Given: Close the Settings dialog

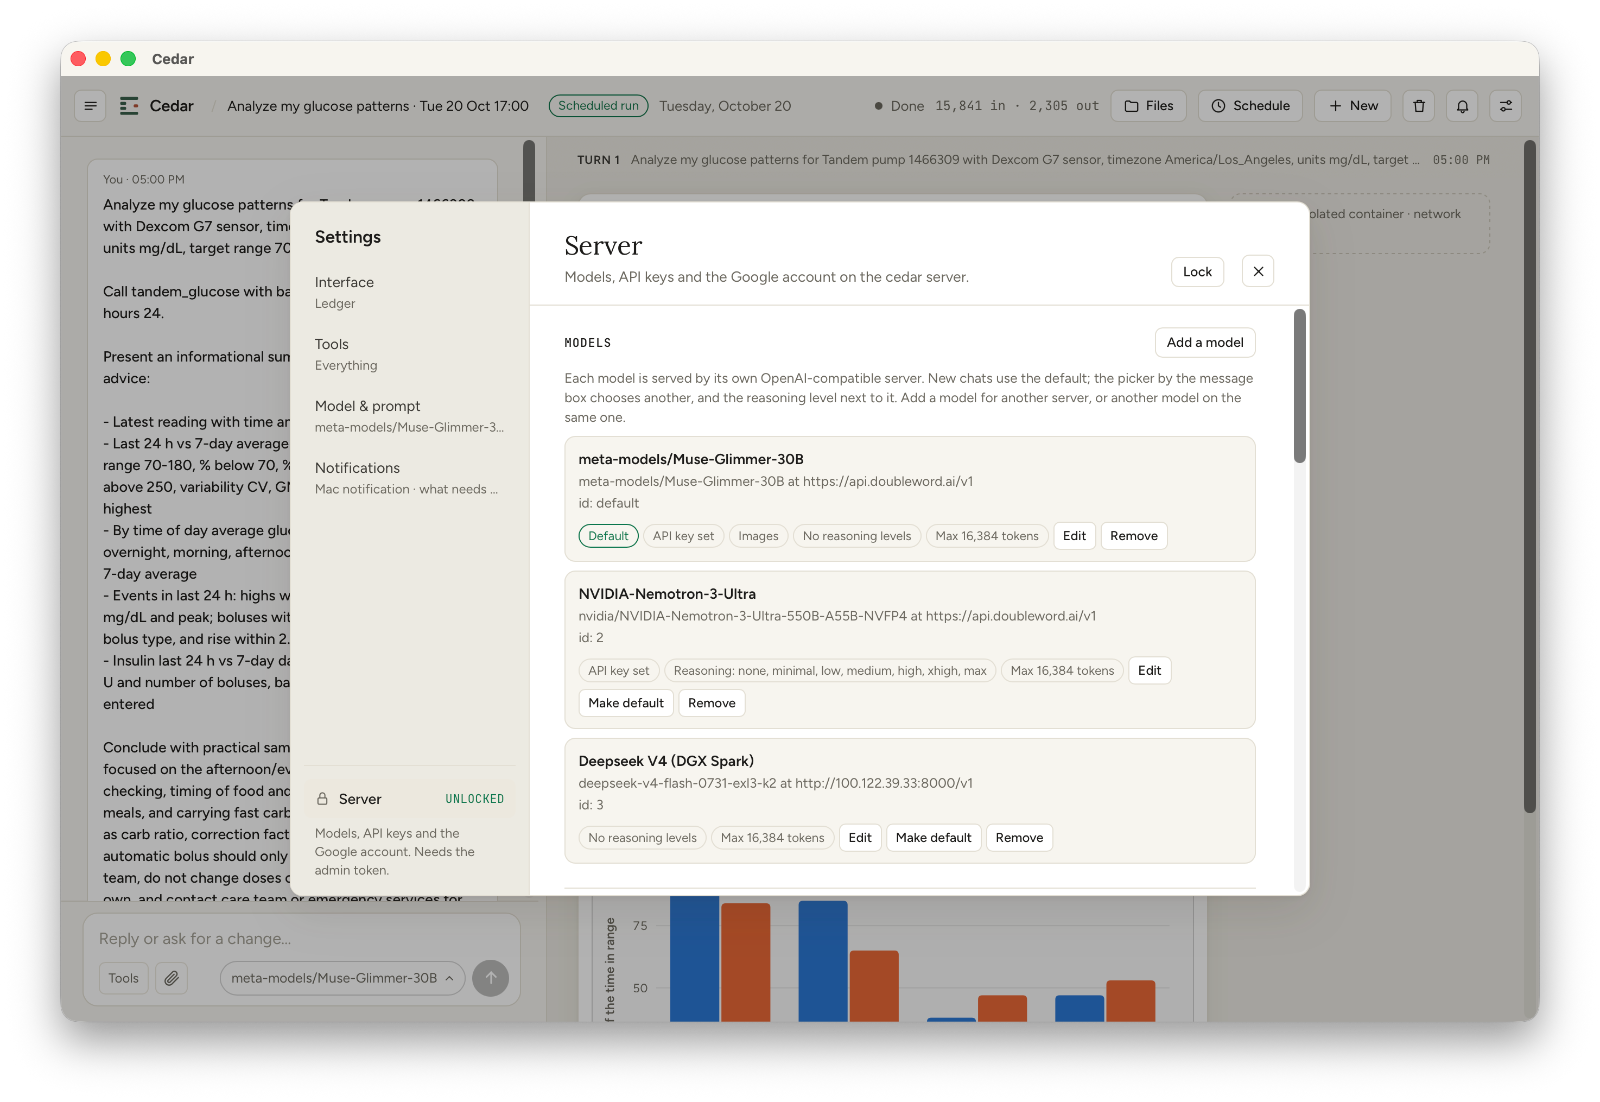Looking at the screenshot, I should (x=1258, y=271).
